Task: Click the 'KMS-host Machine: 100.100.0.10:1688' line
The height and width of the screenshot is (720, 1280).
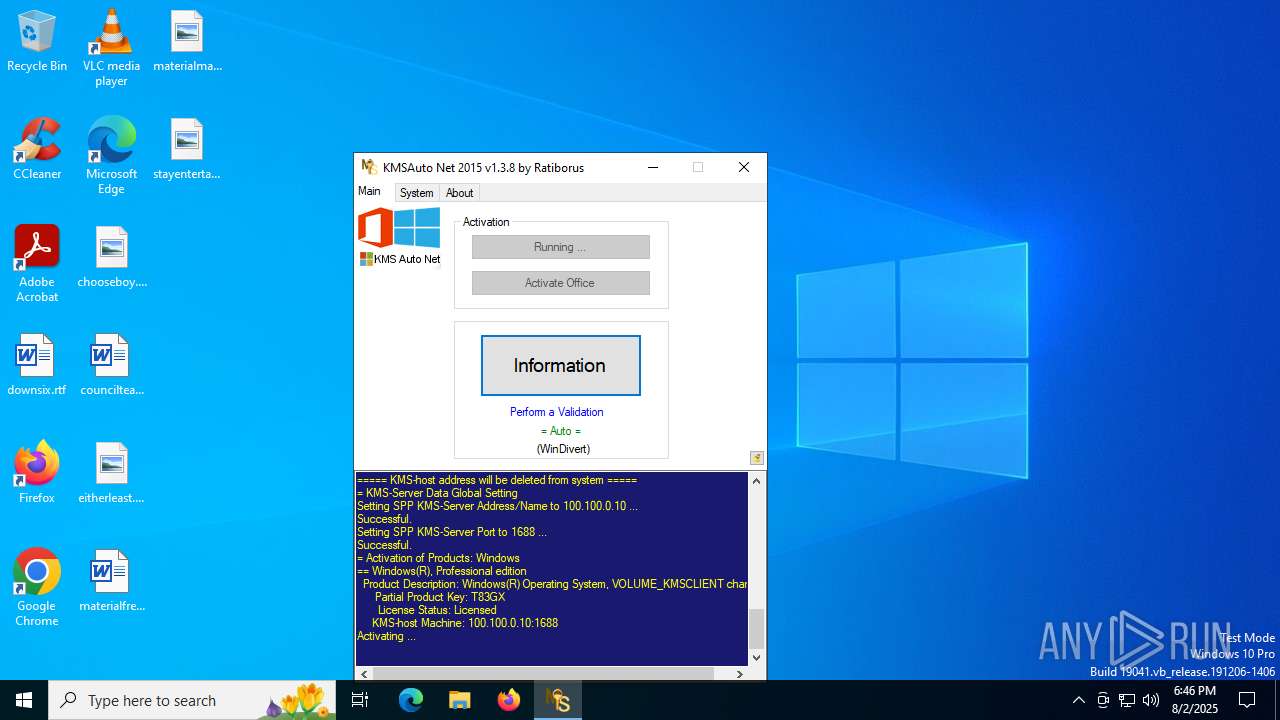Action: pos(465,623)
